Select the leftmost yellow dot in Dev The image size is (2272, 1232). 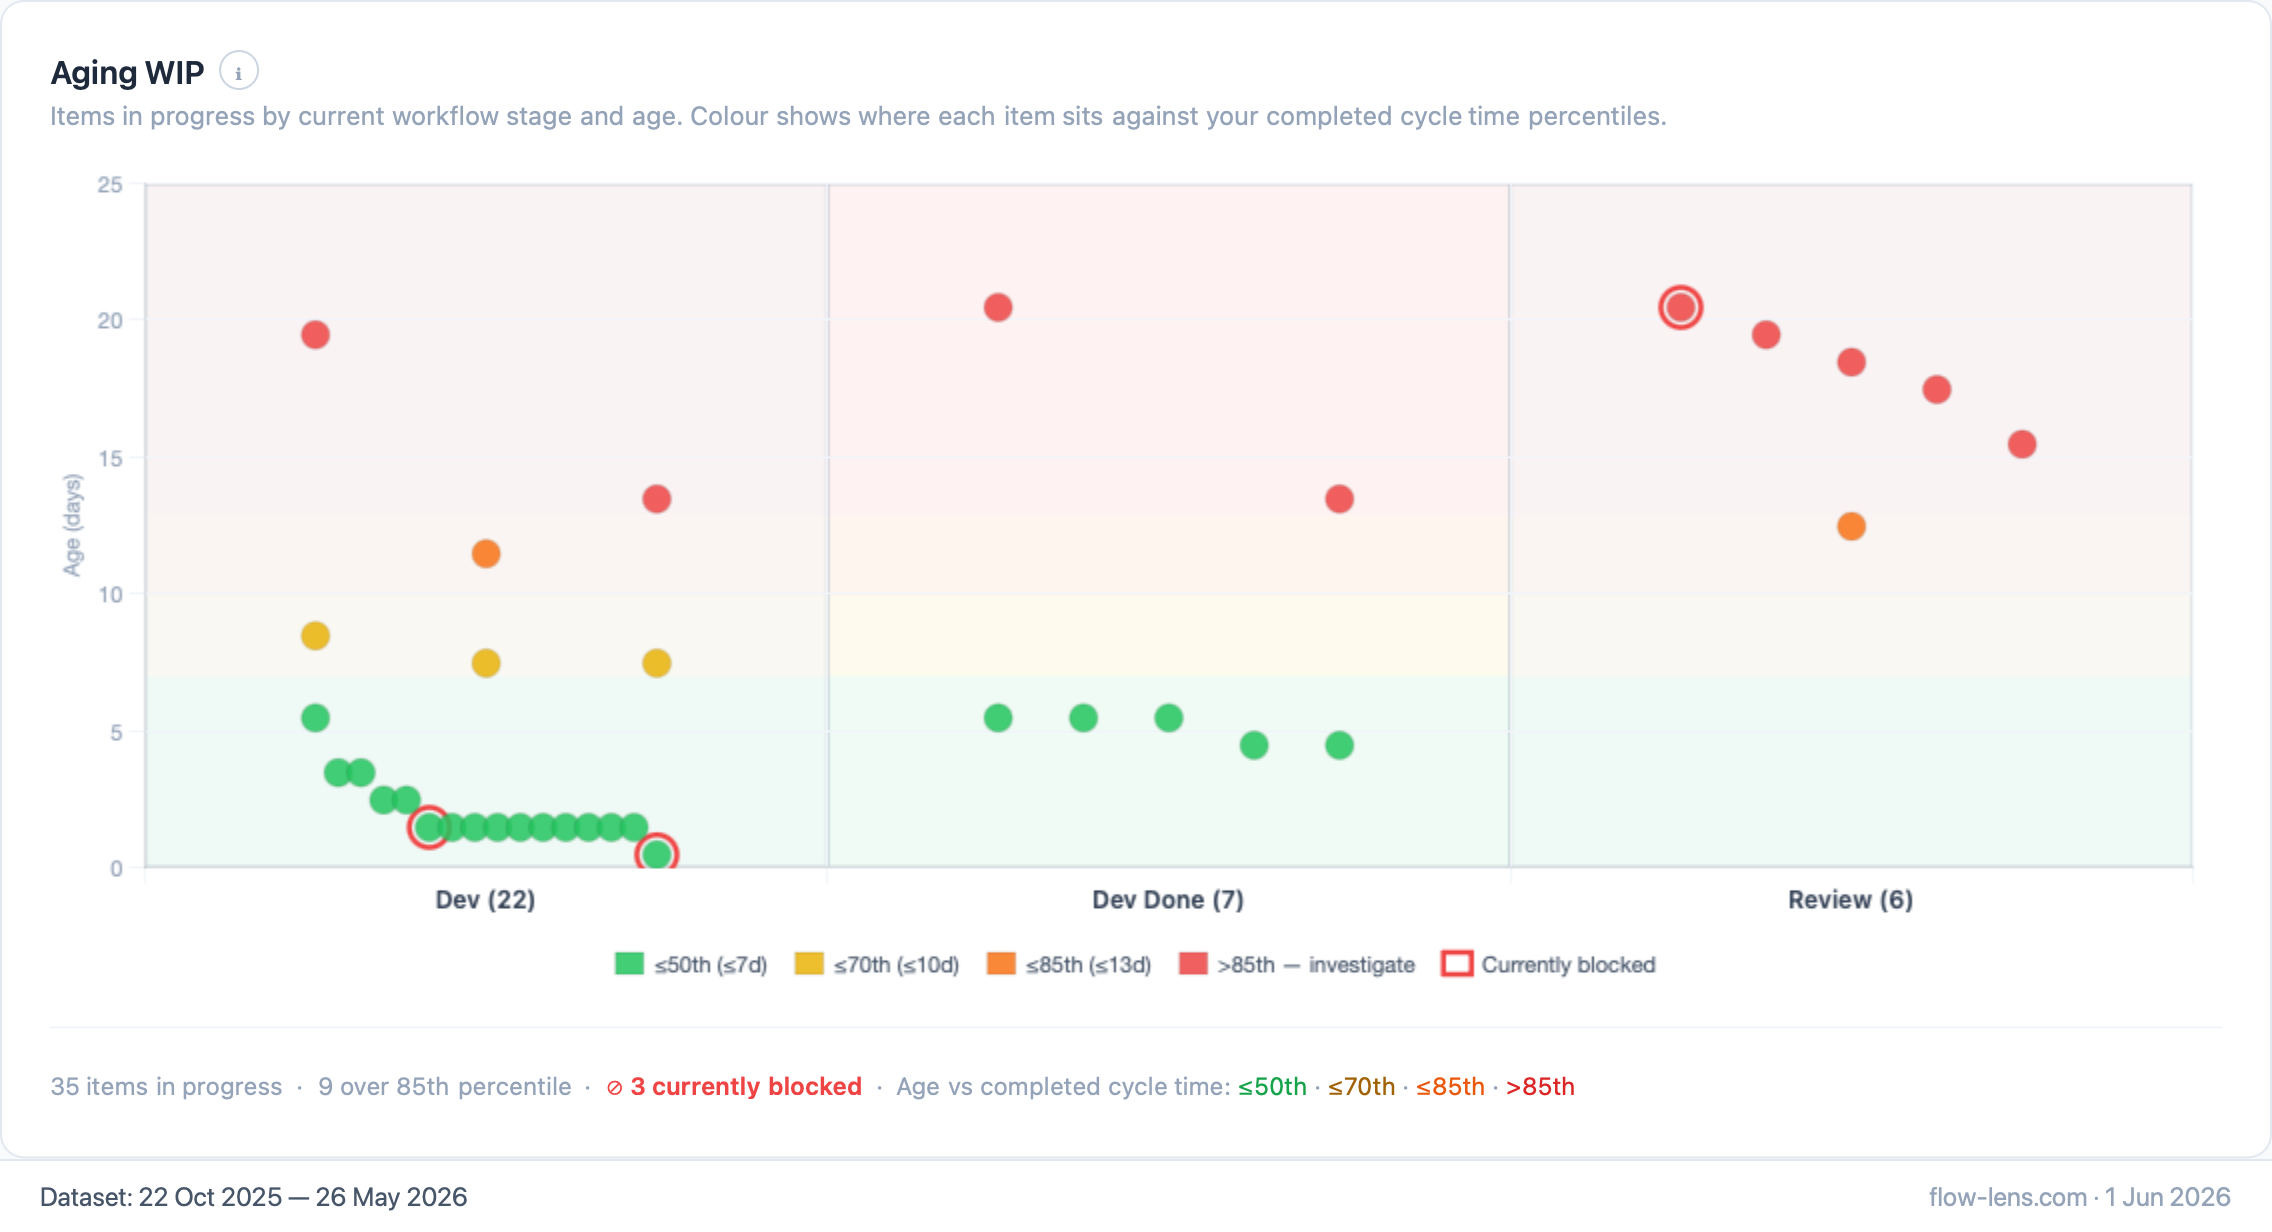point(315,636)
